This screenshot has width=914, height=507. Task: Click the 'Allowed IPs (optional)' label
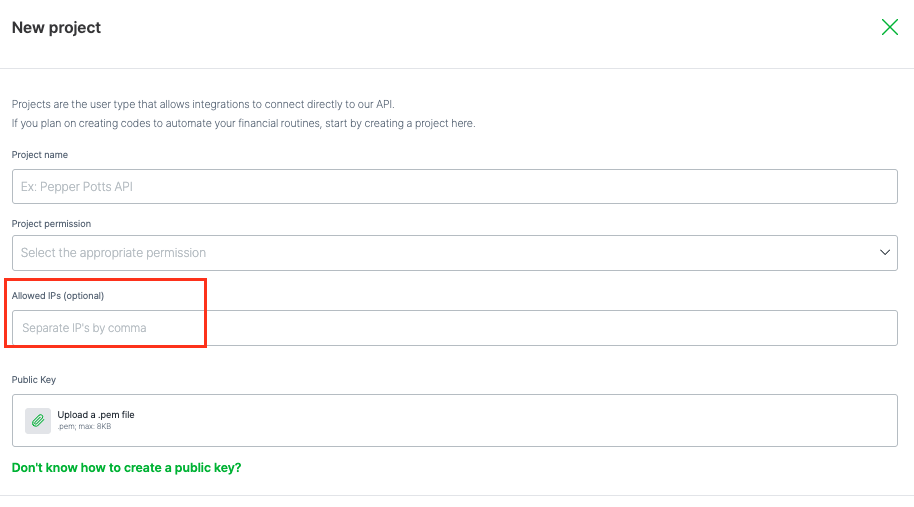[58, 296]
